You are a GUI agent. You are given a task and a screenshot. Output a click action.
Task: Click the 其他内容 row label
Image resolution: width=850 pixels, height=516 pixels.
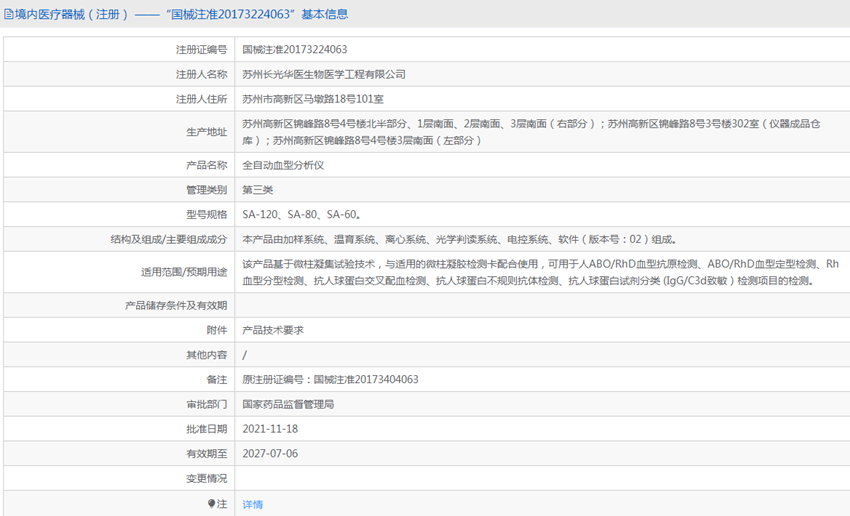coord(206,355)
